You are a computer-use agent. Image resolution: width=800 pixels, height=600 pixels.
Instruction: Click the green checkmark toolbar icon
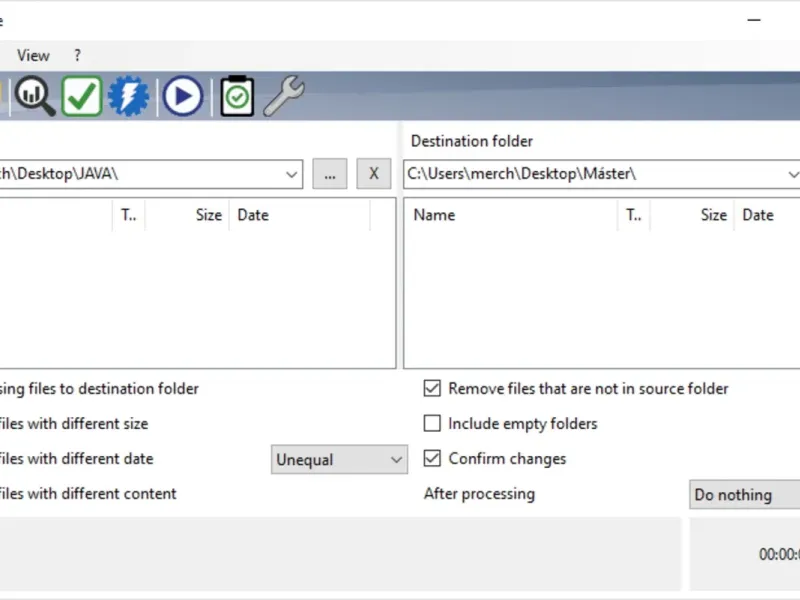82,96
